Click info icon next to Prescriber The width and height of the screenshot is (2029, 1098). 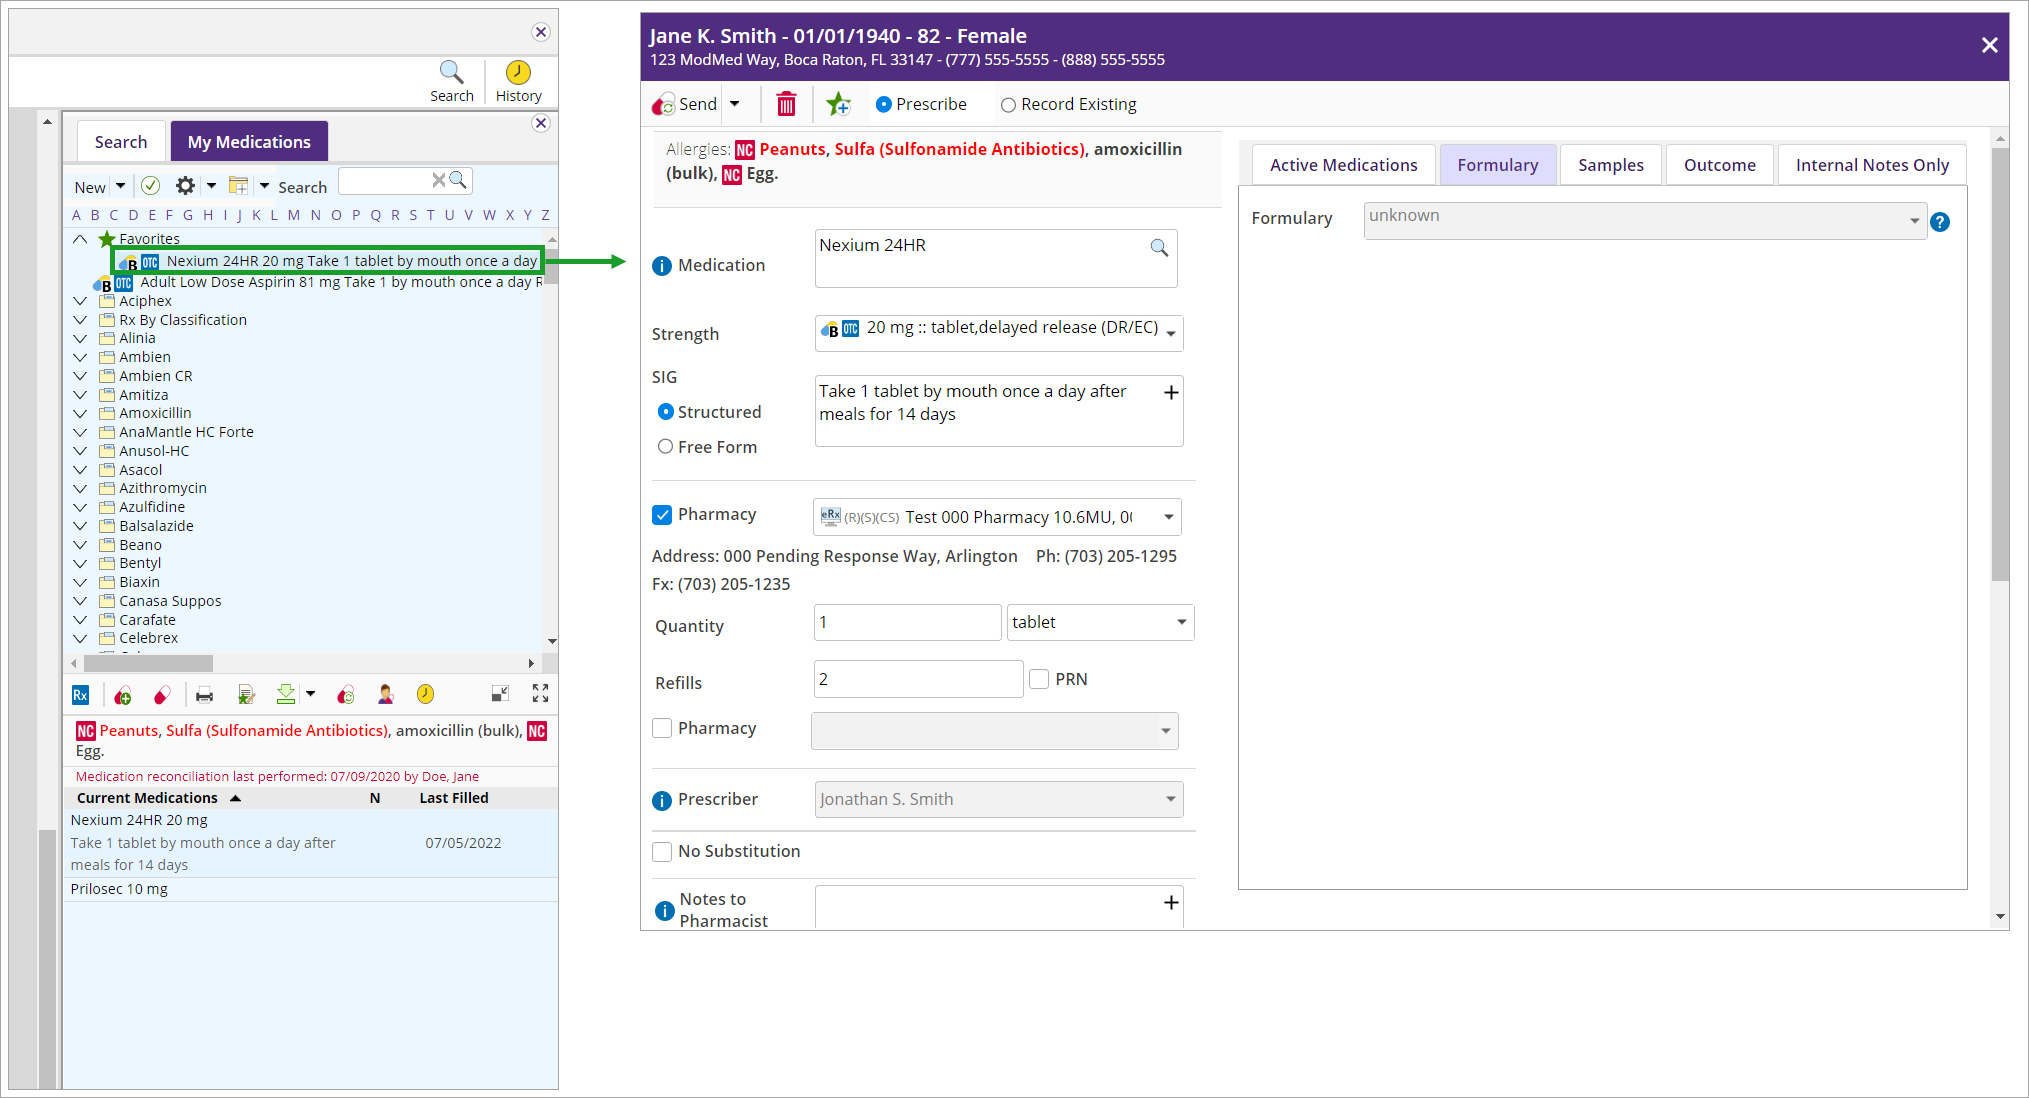coord(662,801)
